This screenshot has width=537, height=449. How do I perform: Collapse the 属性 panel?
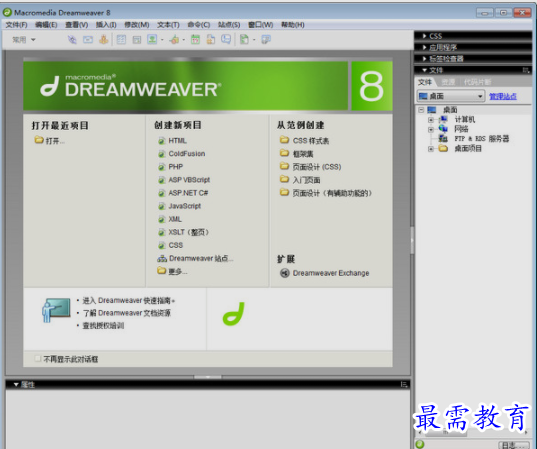coord(16,385)
